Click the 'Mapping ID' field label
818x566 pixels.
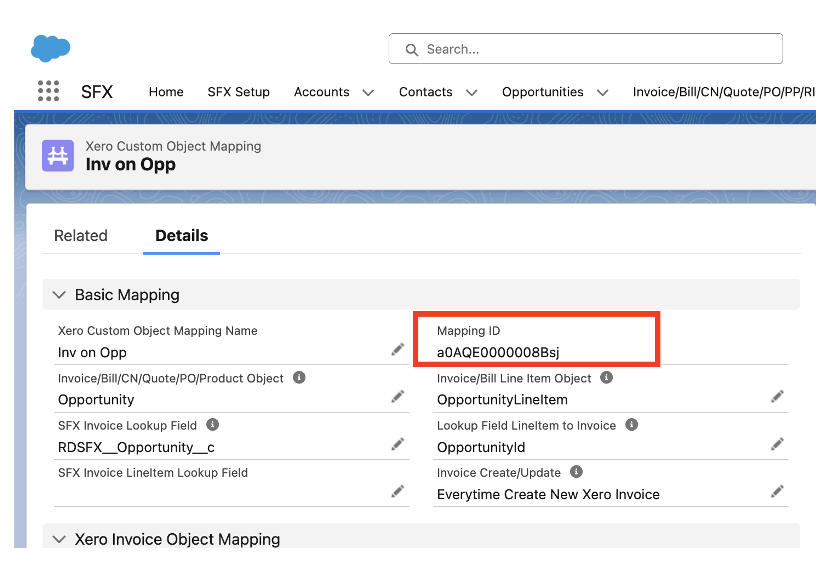pyautogui.click(x=468, y=331)
